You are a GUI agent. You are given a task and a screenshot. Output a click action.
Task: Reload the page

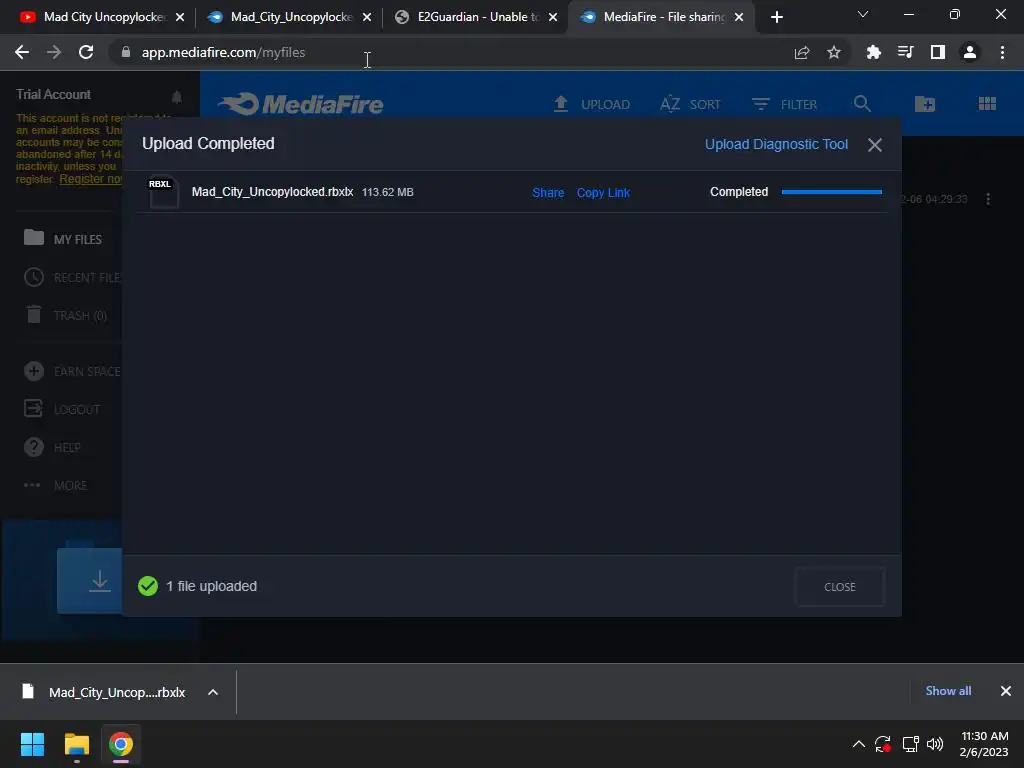pos(86,52)
